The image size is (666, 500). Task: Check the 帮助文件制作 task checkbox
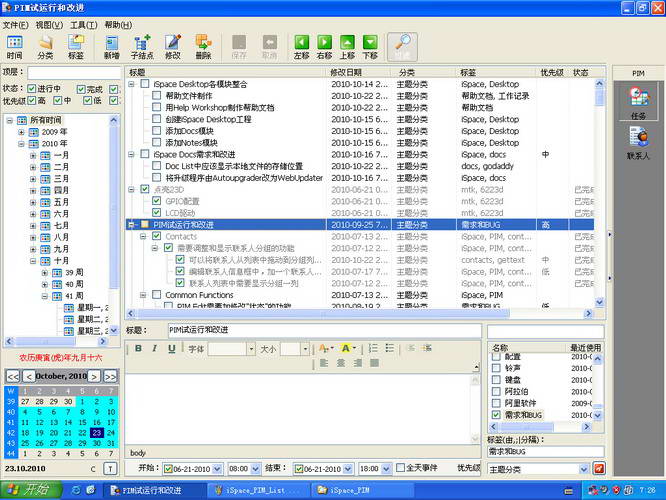[157, 95]
